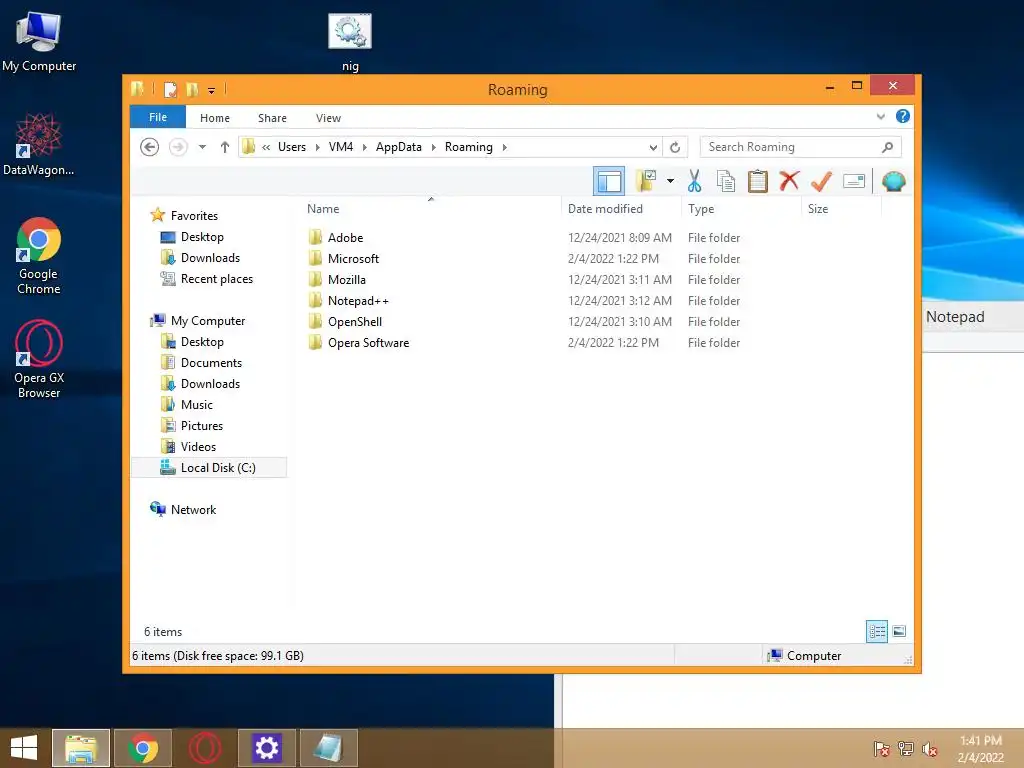This screenshot has width=1024, height=768.
Task: Open the Home ribbon tab
Action: (215, 118)
